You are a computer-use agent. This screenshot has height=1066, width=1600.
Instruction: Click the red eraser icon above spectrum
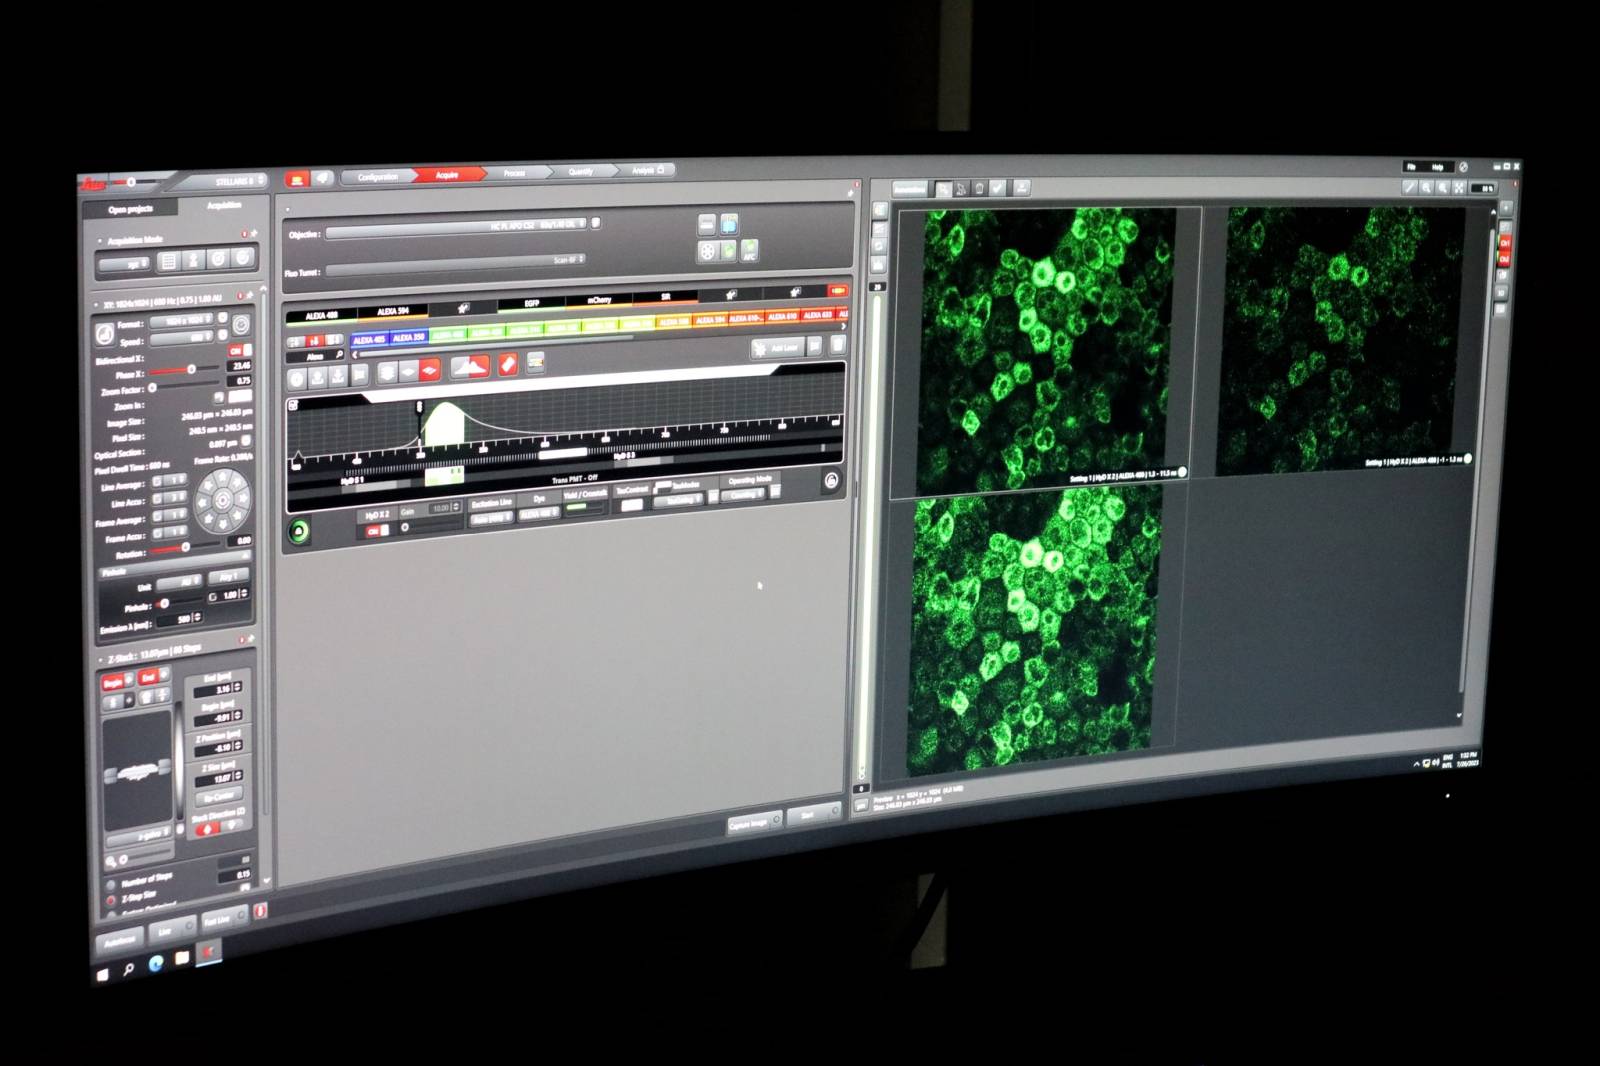pos(508,366)
